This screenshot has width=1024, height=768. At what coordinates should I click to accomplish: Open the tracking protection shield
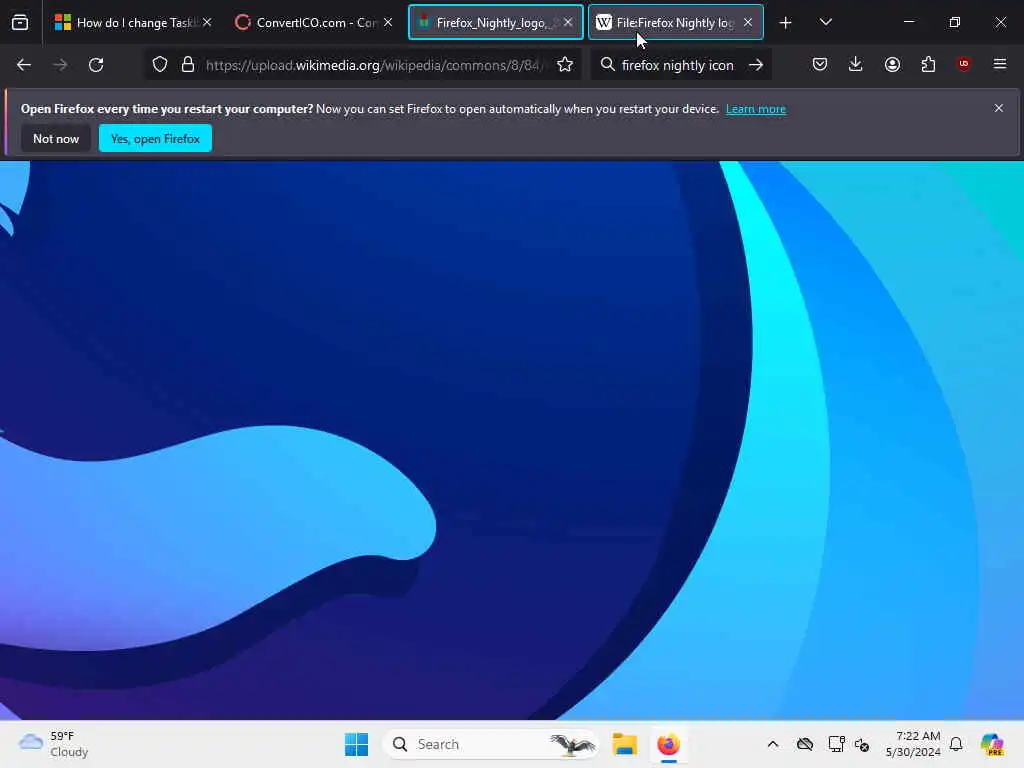tap(160, 65)
